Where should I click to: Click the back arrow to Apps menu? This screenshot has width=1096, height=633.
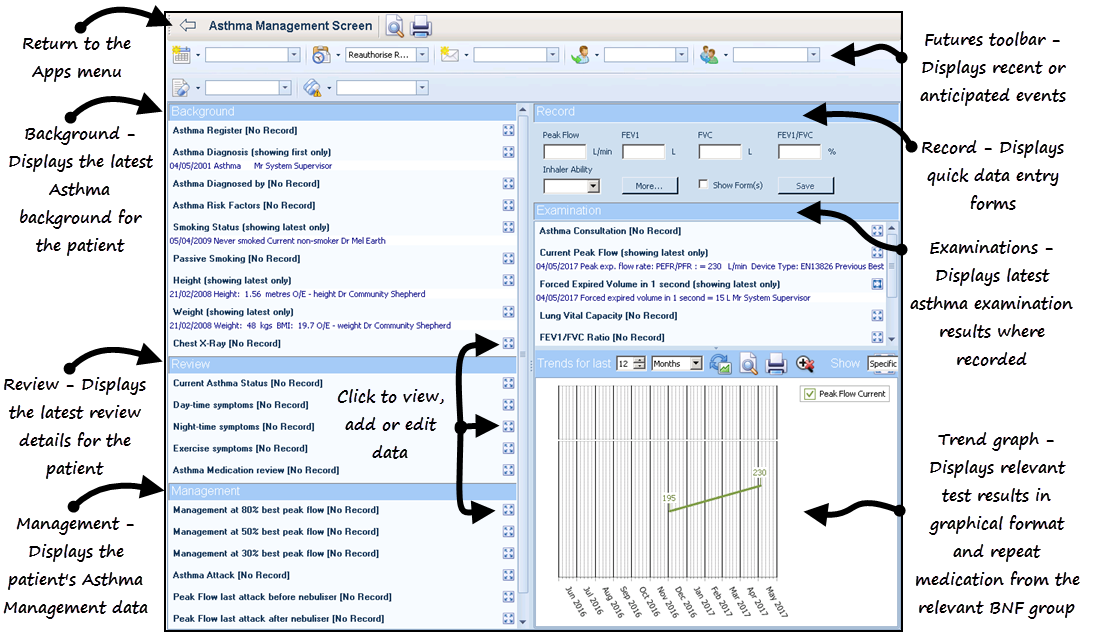[x=187, y=26]
